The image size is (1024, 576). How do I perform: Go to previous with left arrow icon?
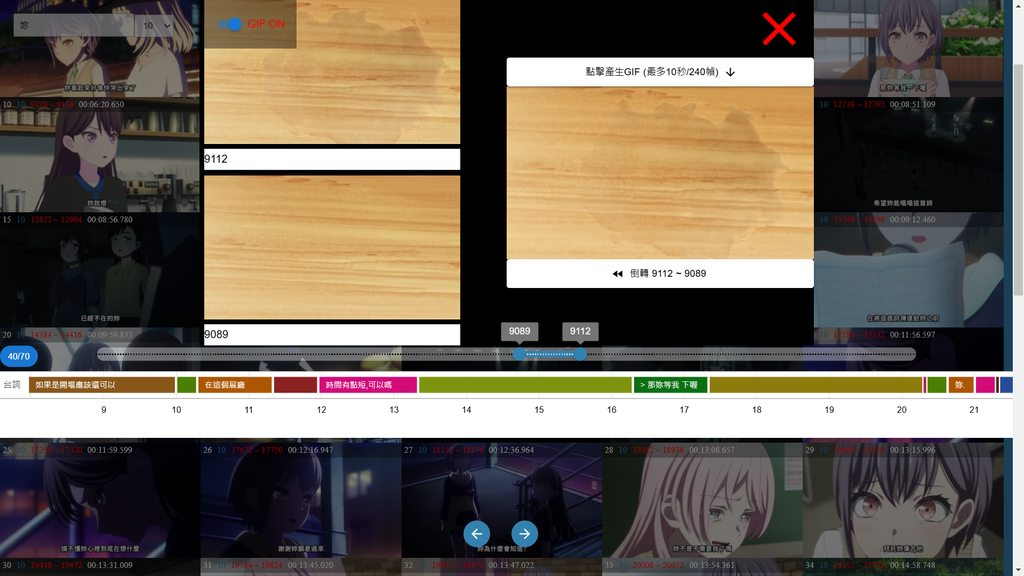coord(477,534)
